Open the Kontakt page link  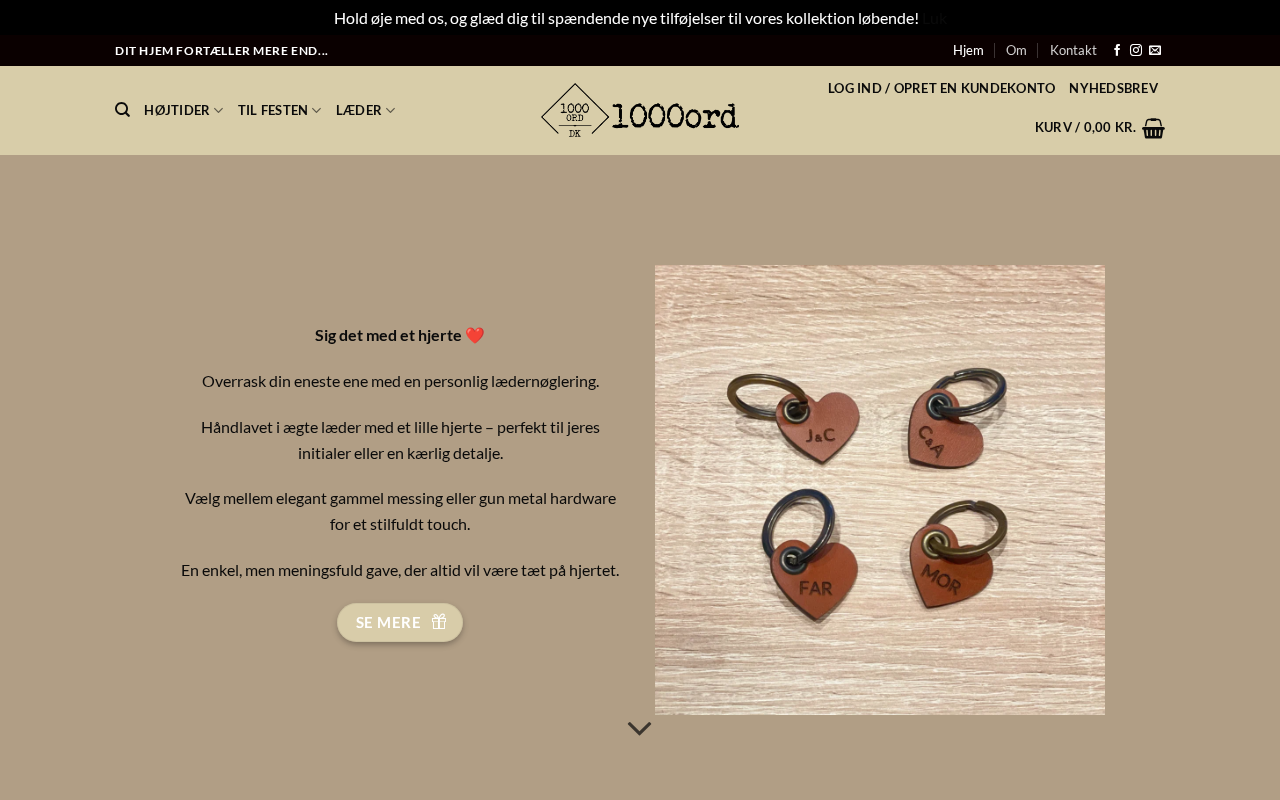[x=1073, y=50]
